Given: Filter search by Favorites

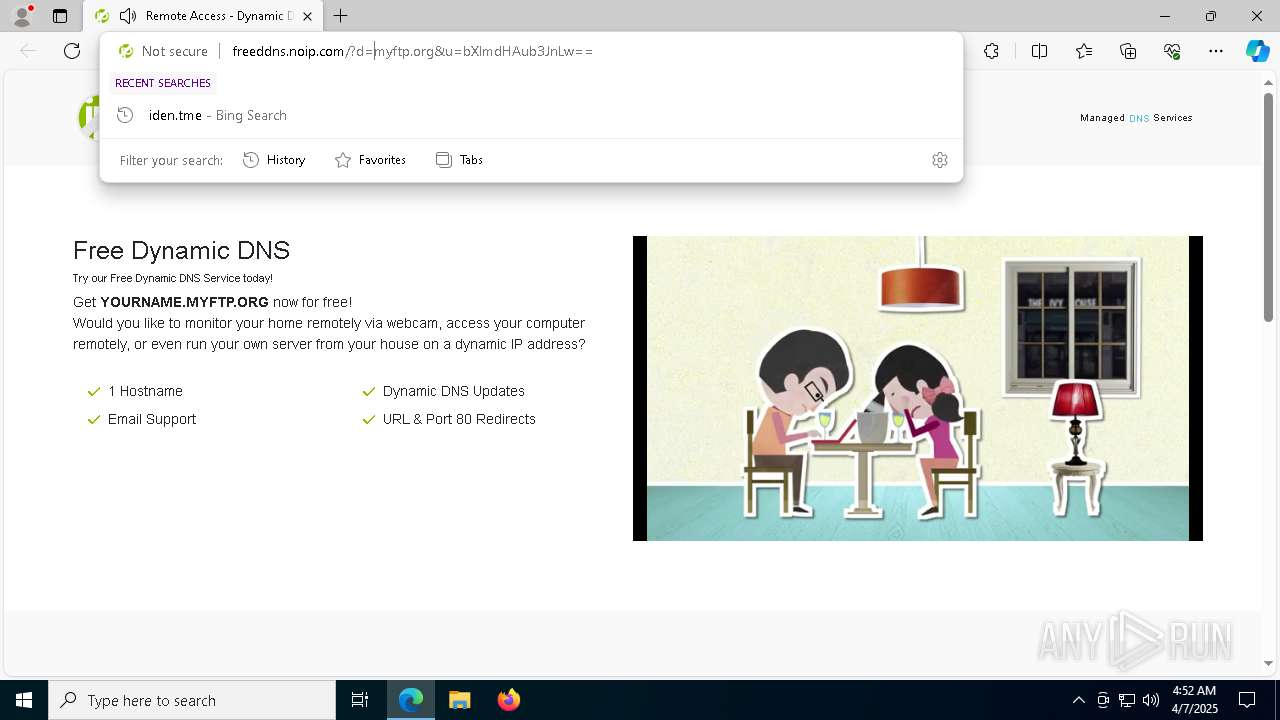Looking at the screenshot, I should point(370,160).
